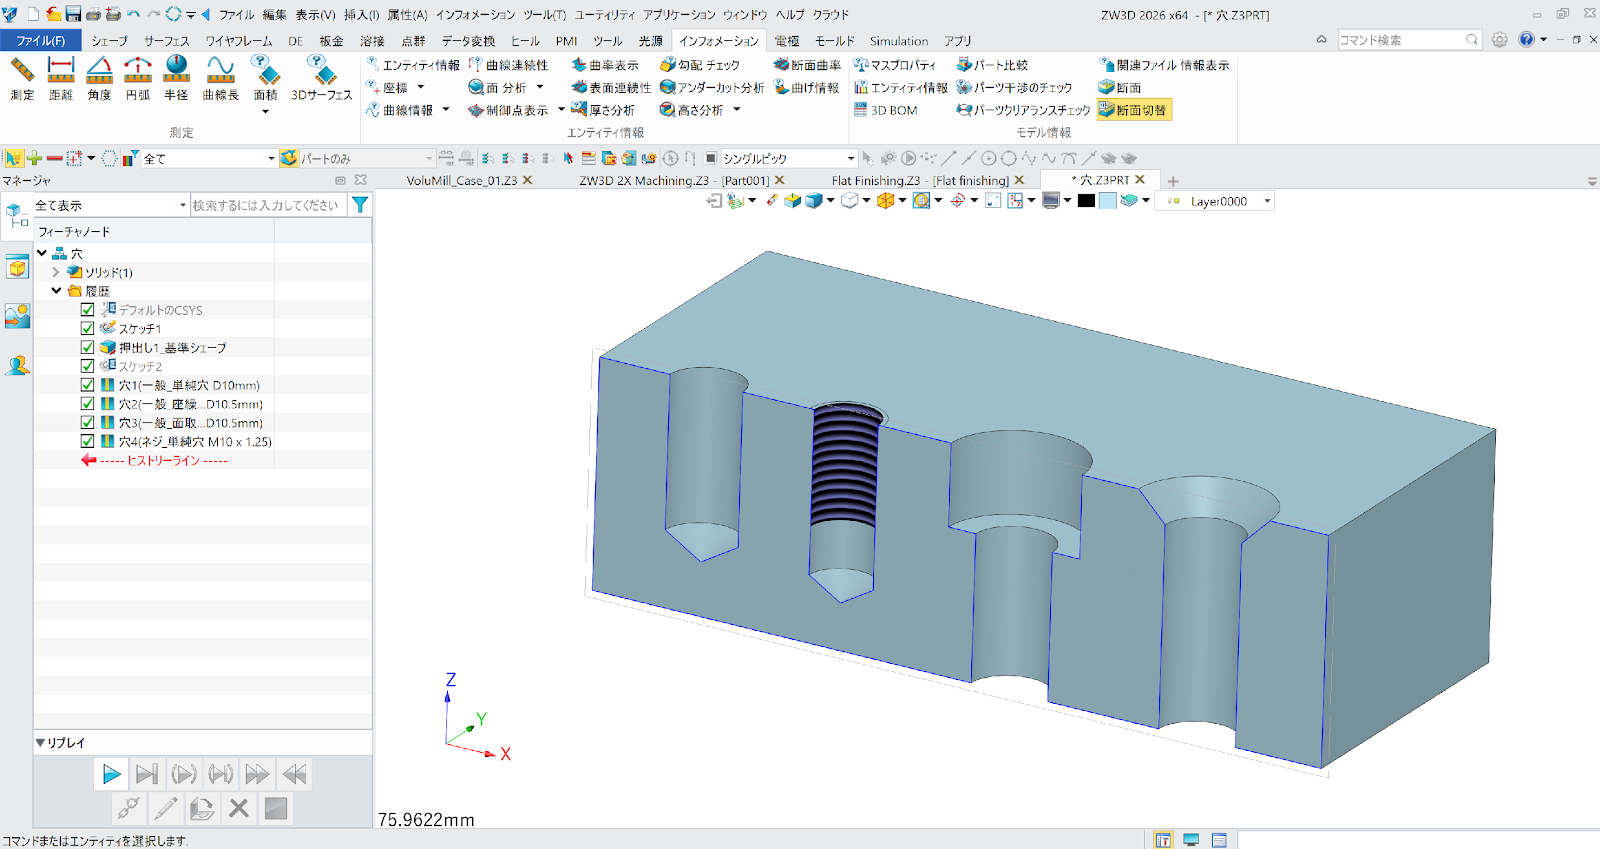Pick the 円弧 arc measurement tool
Viewport: 1600px width, 849px height.
(138, 78)
